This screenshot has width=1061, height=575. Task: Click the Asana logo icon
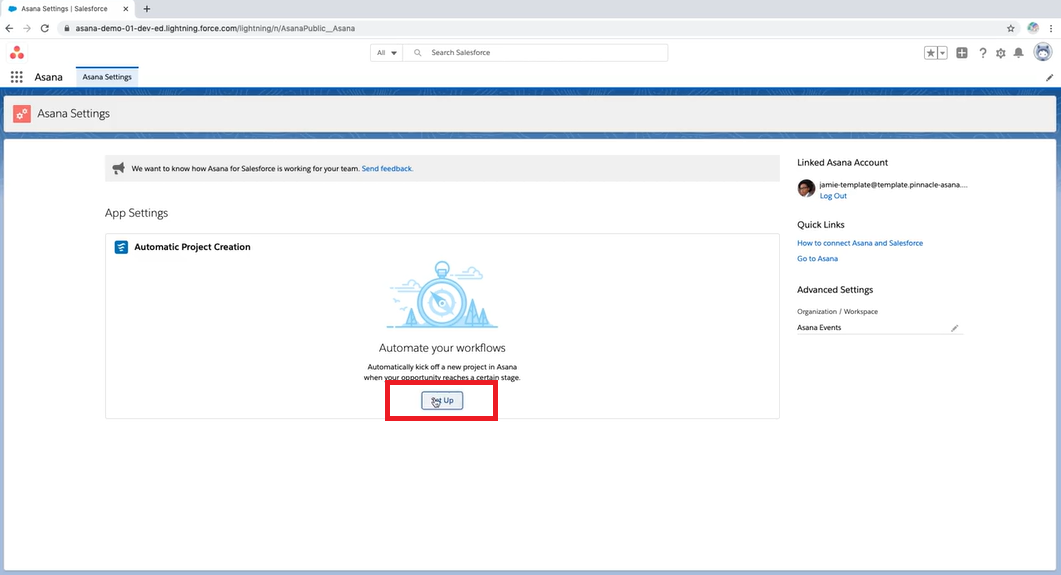click(17, 52)
